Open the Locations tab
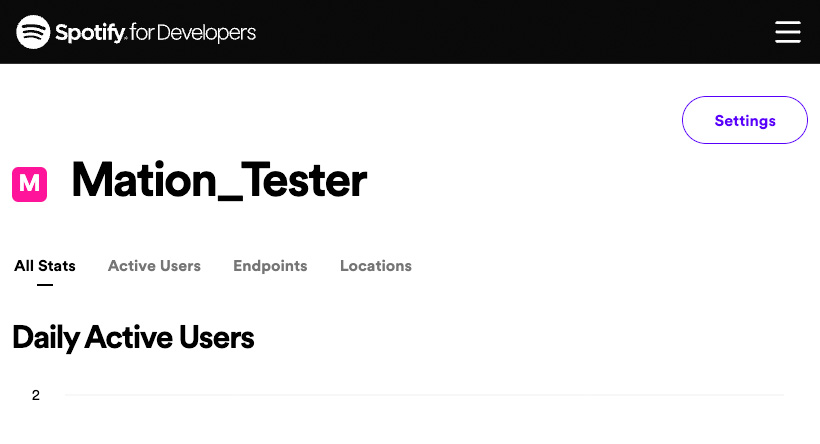Viewport: 820px width, 444px height. tap(376, 266)
